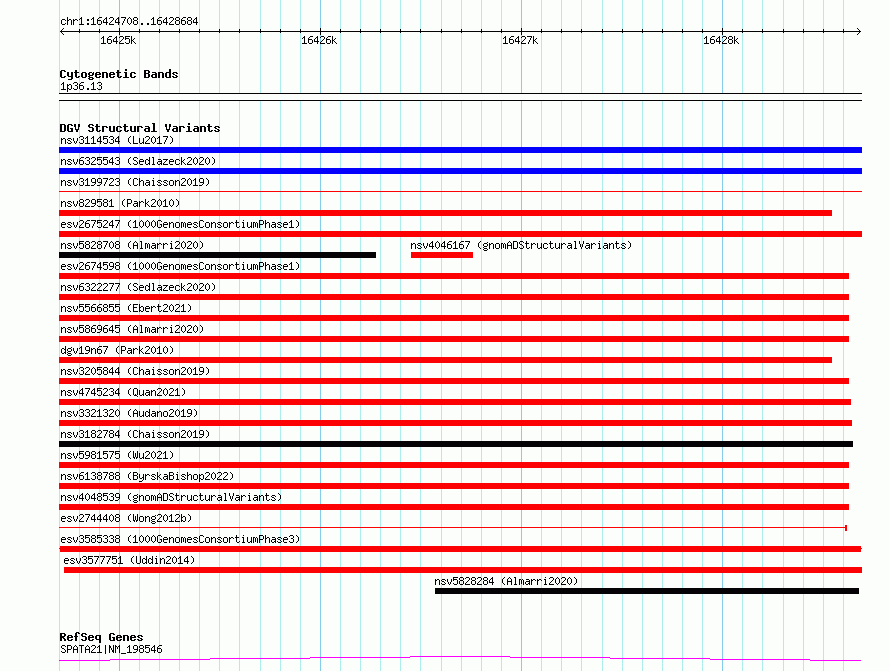The width and height of the screenshot is (890, 671).
Task: Click the nsv5869645 (Almarri2020) label
Action: pos(132,329)
